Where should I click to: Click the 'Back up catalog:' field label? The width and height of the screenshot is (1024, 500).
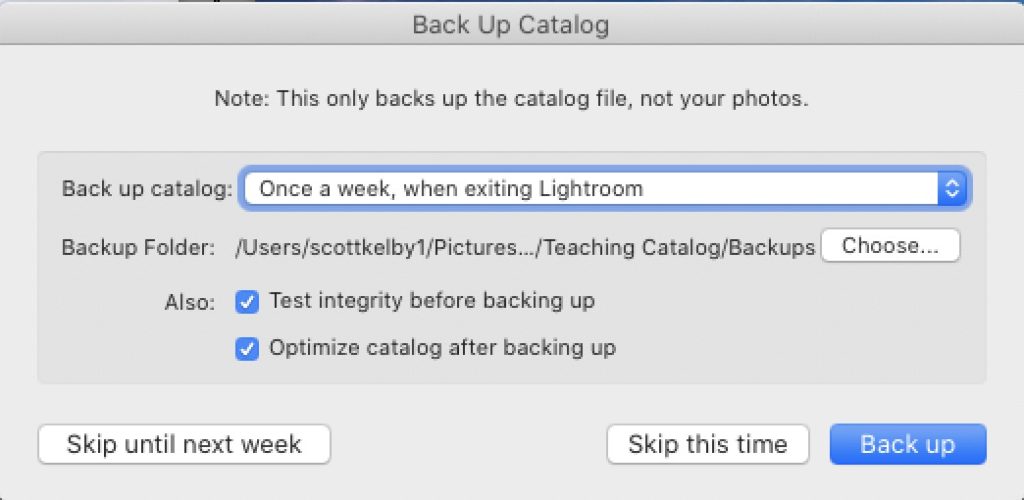147,189
